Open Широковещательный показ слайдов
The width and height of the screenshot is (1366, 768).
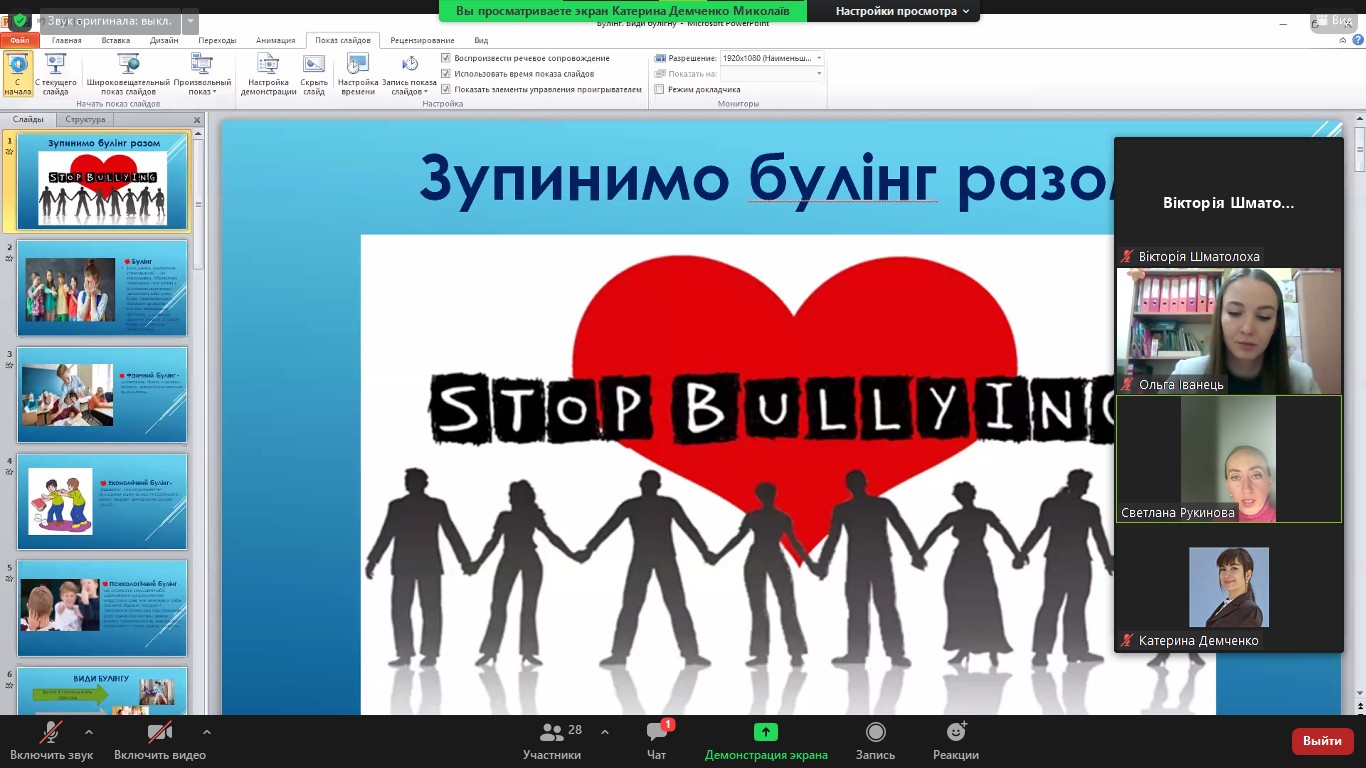[128, 74]
